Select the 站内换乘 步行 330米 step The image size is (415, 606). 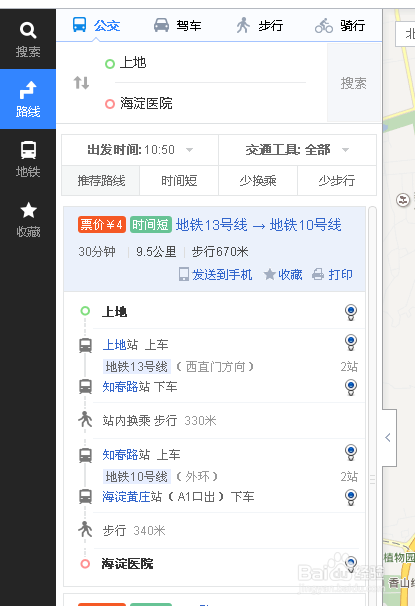(159, 420)
